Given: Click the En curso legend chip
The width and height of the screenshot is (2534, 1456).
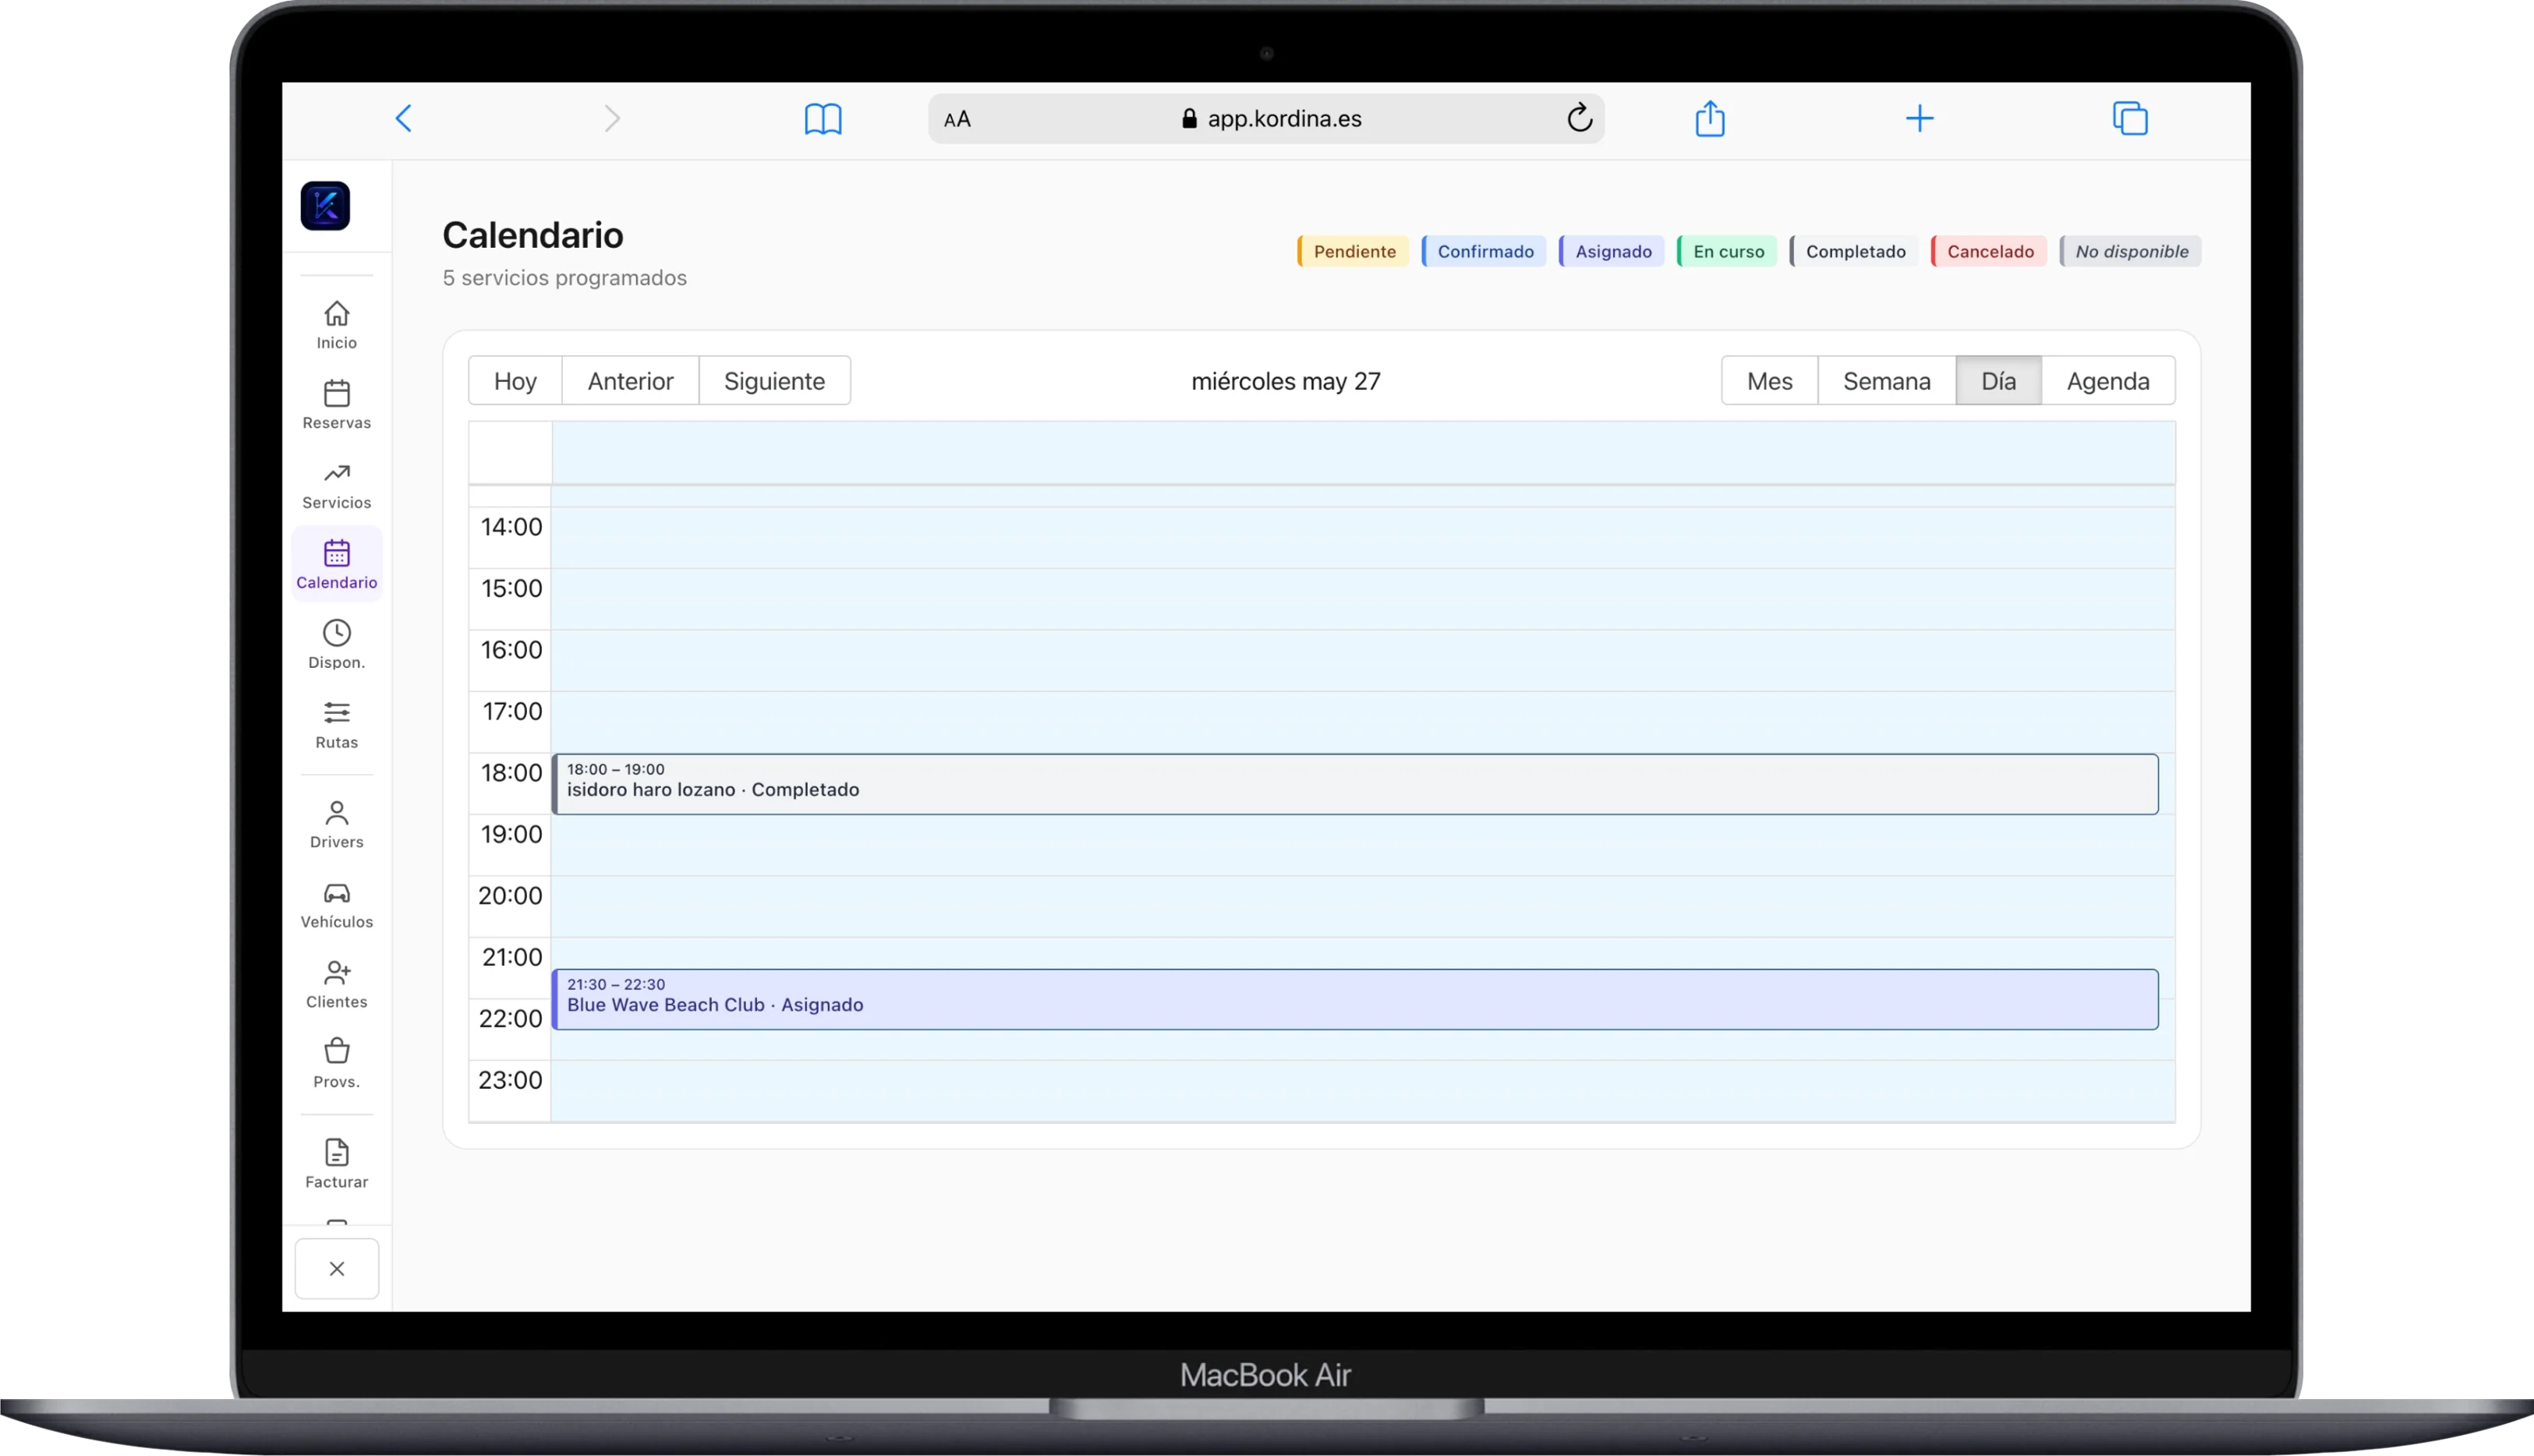Looking at the screenshot, I should coord(1727,251).
